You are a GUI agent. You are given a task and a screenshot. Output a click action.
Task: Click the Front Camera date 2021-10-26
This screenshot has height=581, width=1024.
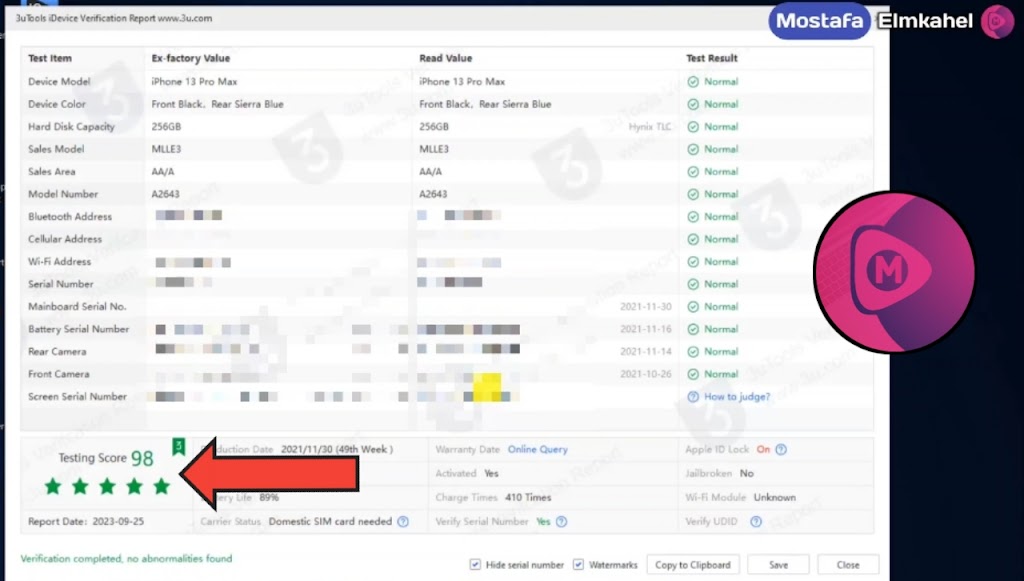click(646, 374)
